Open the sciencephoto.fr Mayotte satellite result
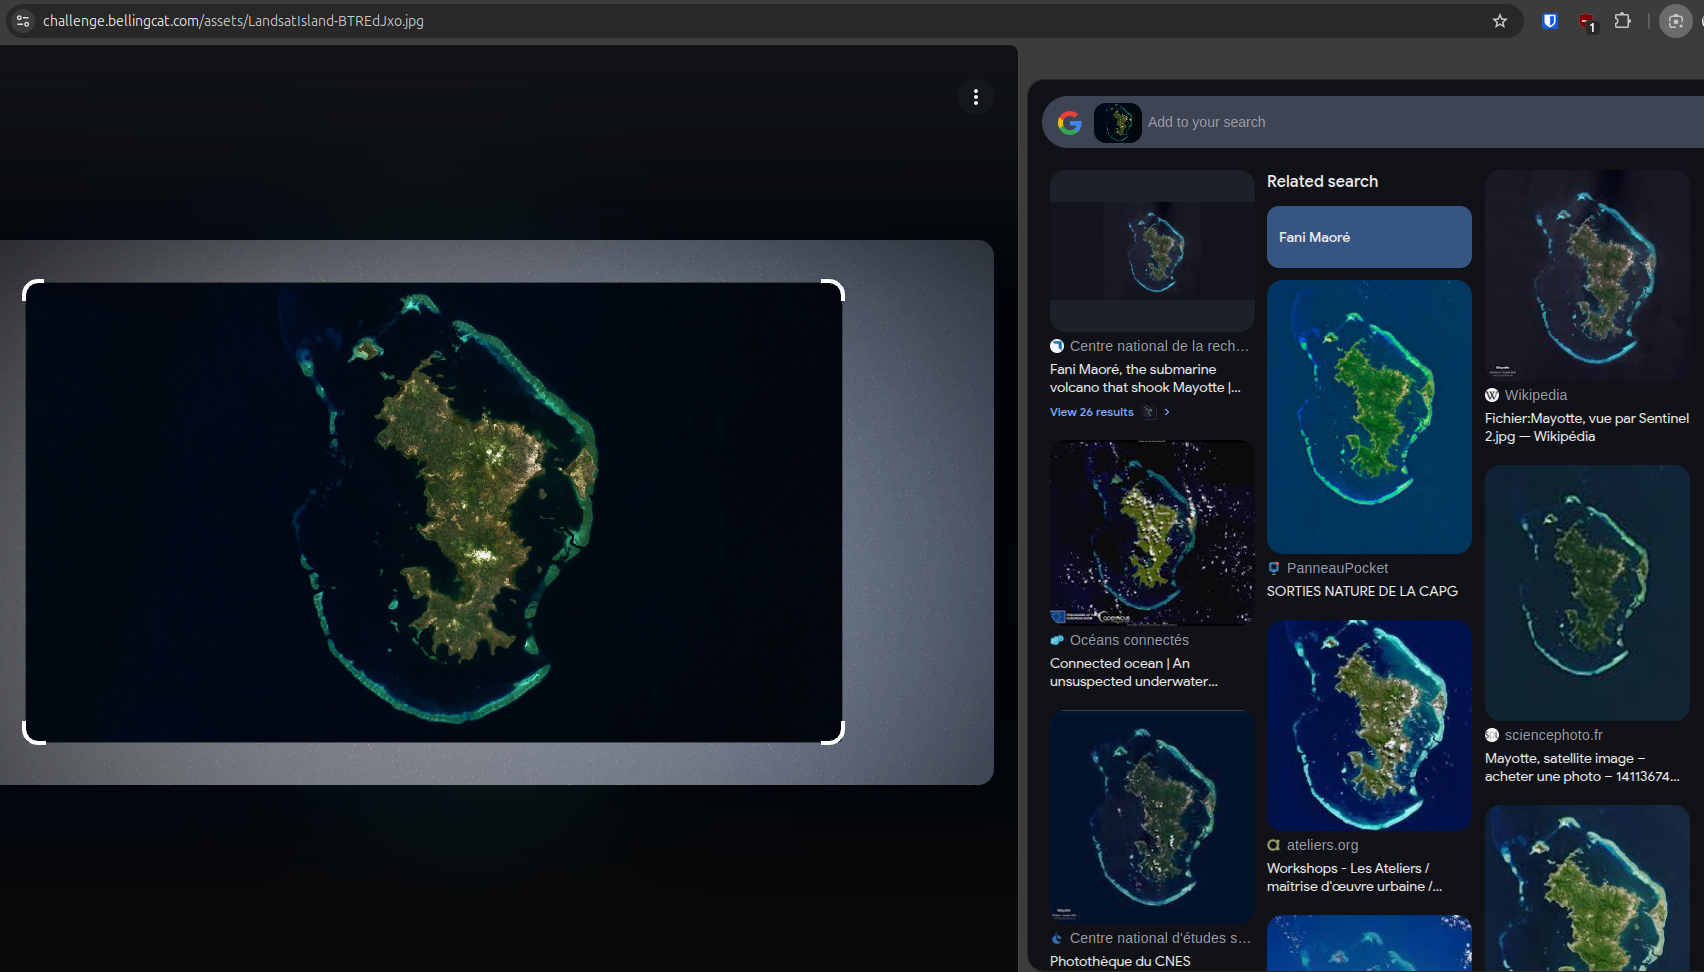Viewport: 1704px width, 972px height. pyautogui.click(x=1586, y=767)
